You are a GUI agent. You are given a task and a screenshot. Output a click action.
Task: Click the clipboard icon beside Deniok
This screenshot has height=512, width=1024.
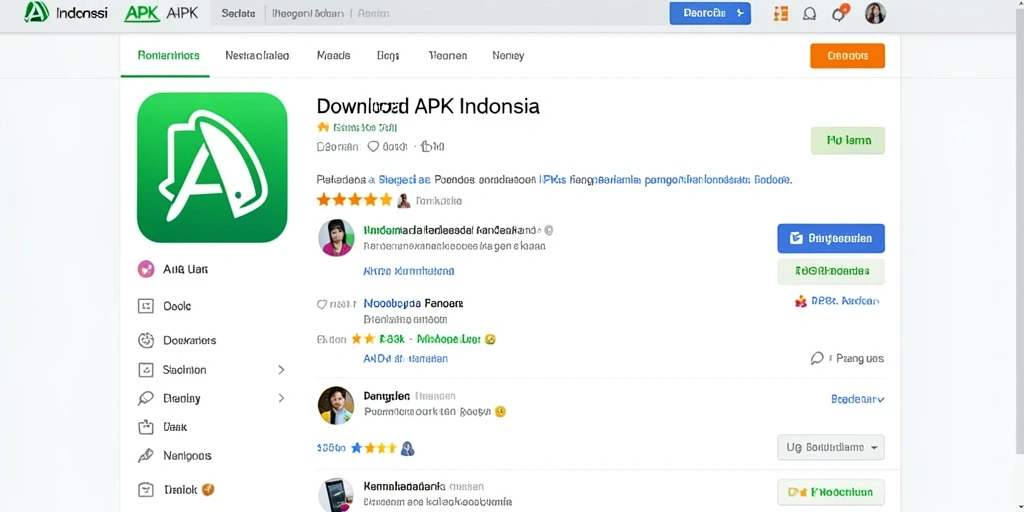(x=146, y=489)
